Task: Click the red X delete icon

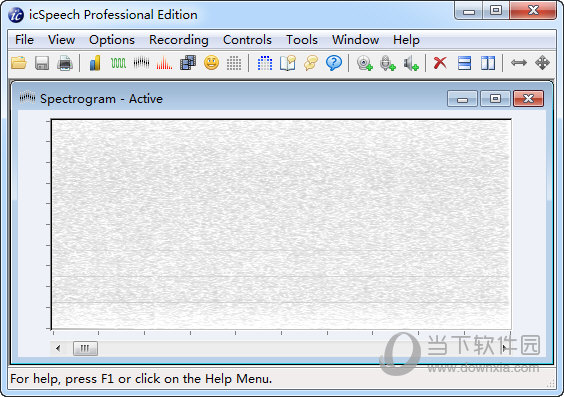Action: pyautogui.click(x=440, y=63)
